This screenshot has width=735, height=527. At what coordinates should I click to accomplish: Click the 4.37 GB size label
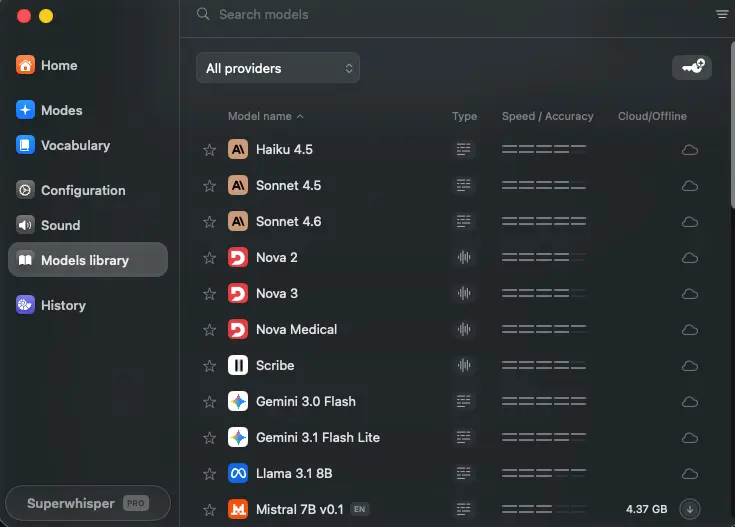point(646,509)
